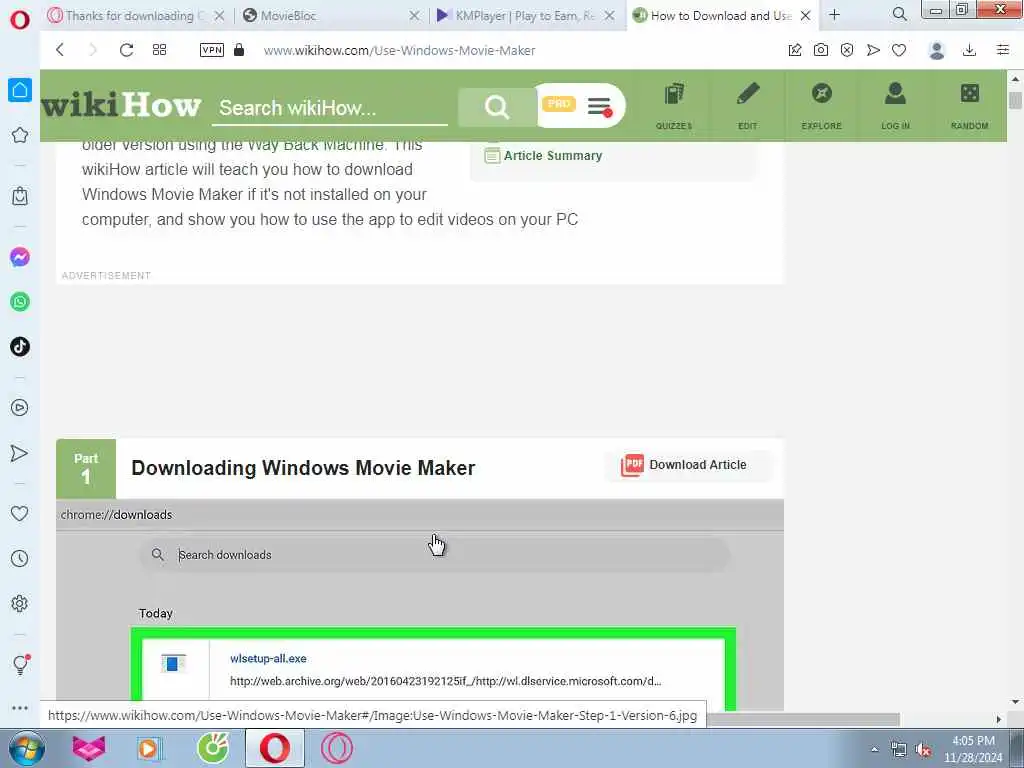Image resolution: width=1024 pixels, height=768 pixels.
Task: Open TikTok in the sidebar
Action: 20,347
